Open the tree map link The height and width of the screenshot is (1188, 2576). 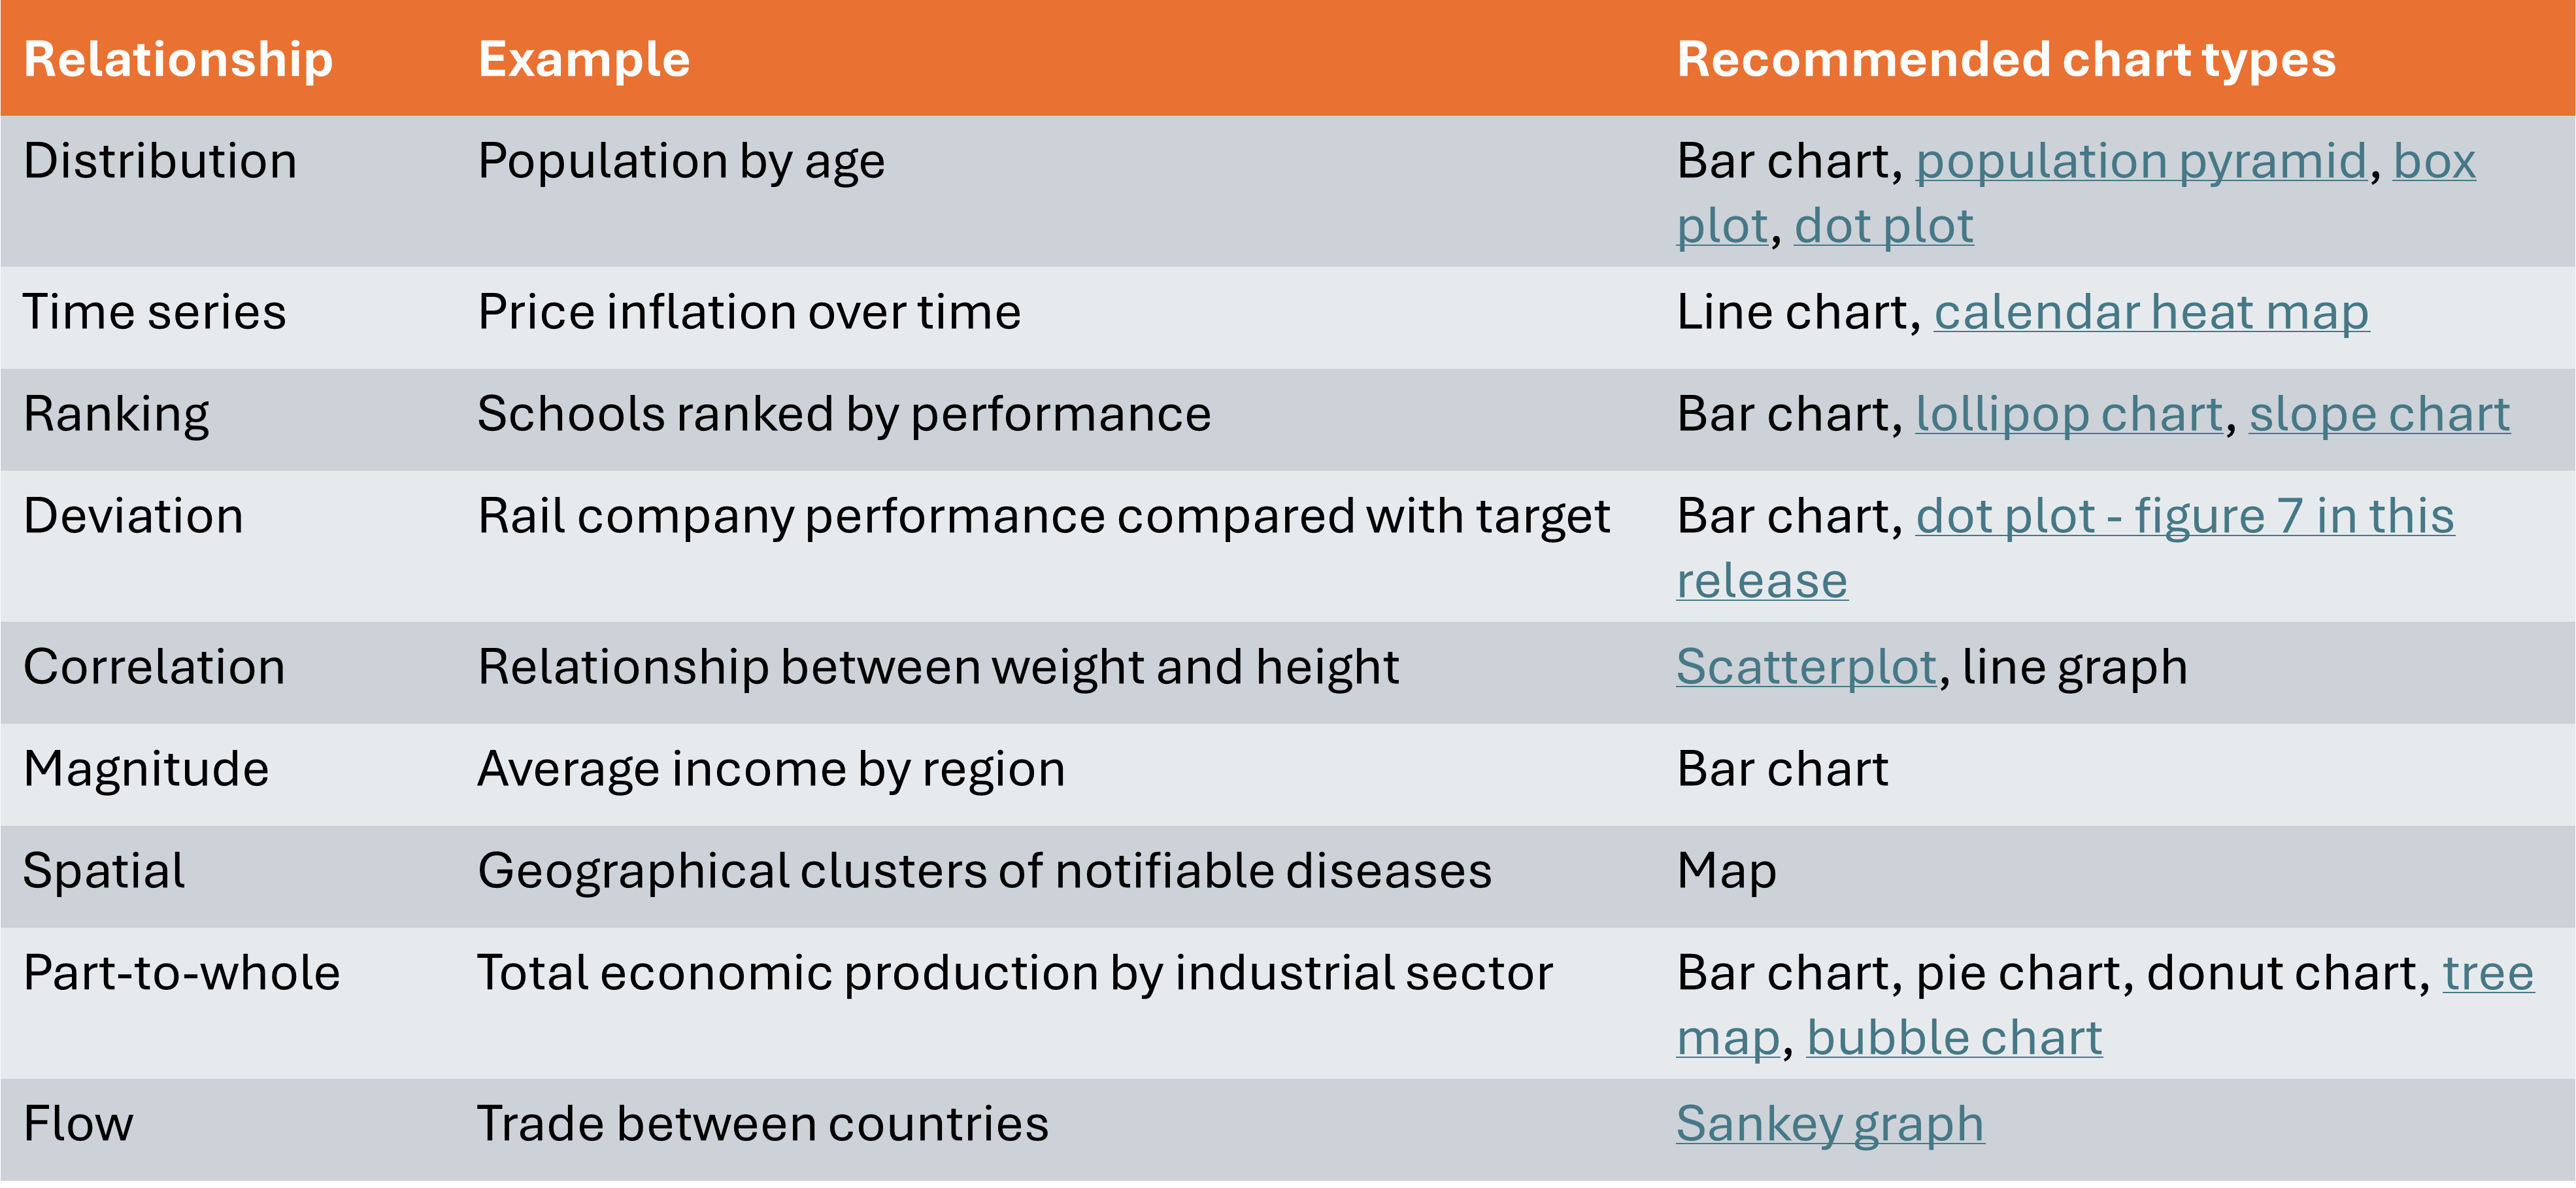tap(2488, 974)
